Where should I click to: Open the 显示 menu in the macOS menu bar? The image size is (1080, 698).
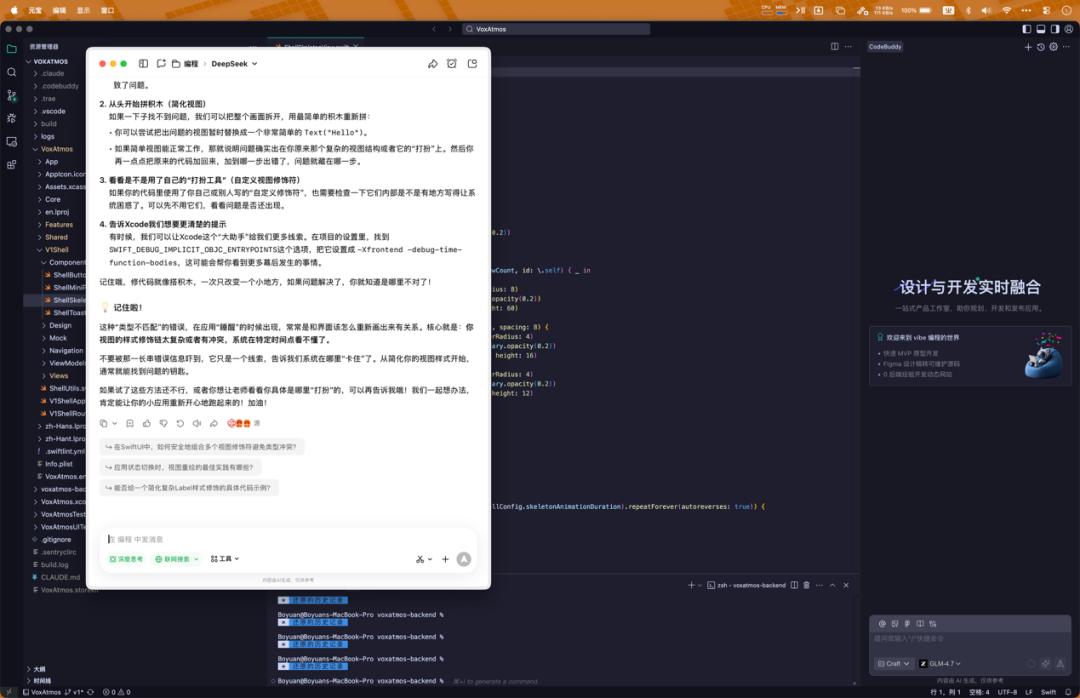pyautogui.click(x=83, y=10)
